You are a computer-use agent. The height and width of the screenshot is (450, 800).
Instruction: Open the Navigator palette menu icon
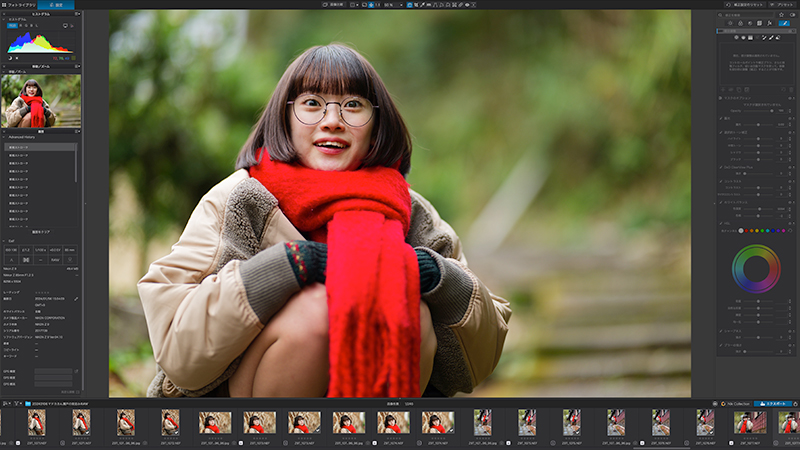tap(78, 66)
